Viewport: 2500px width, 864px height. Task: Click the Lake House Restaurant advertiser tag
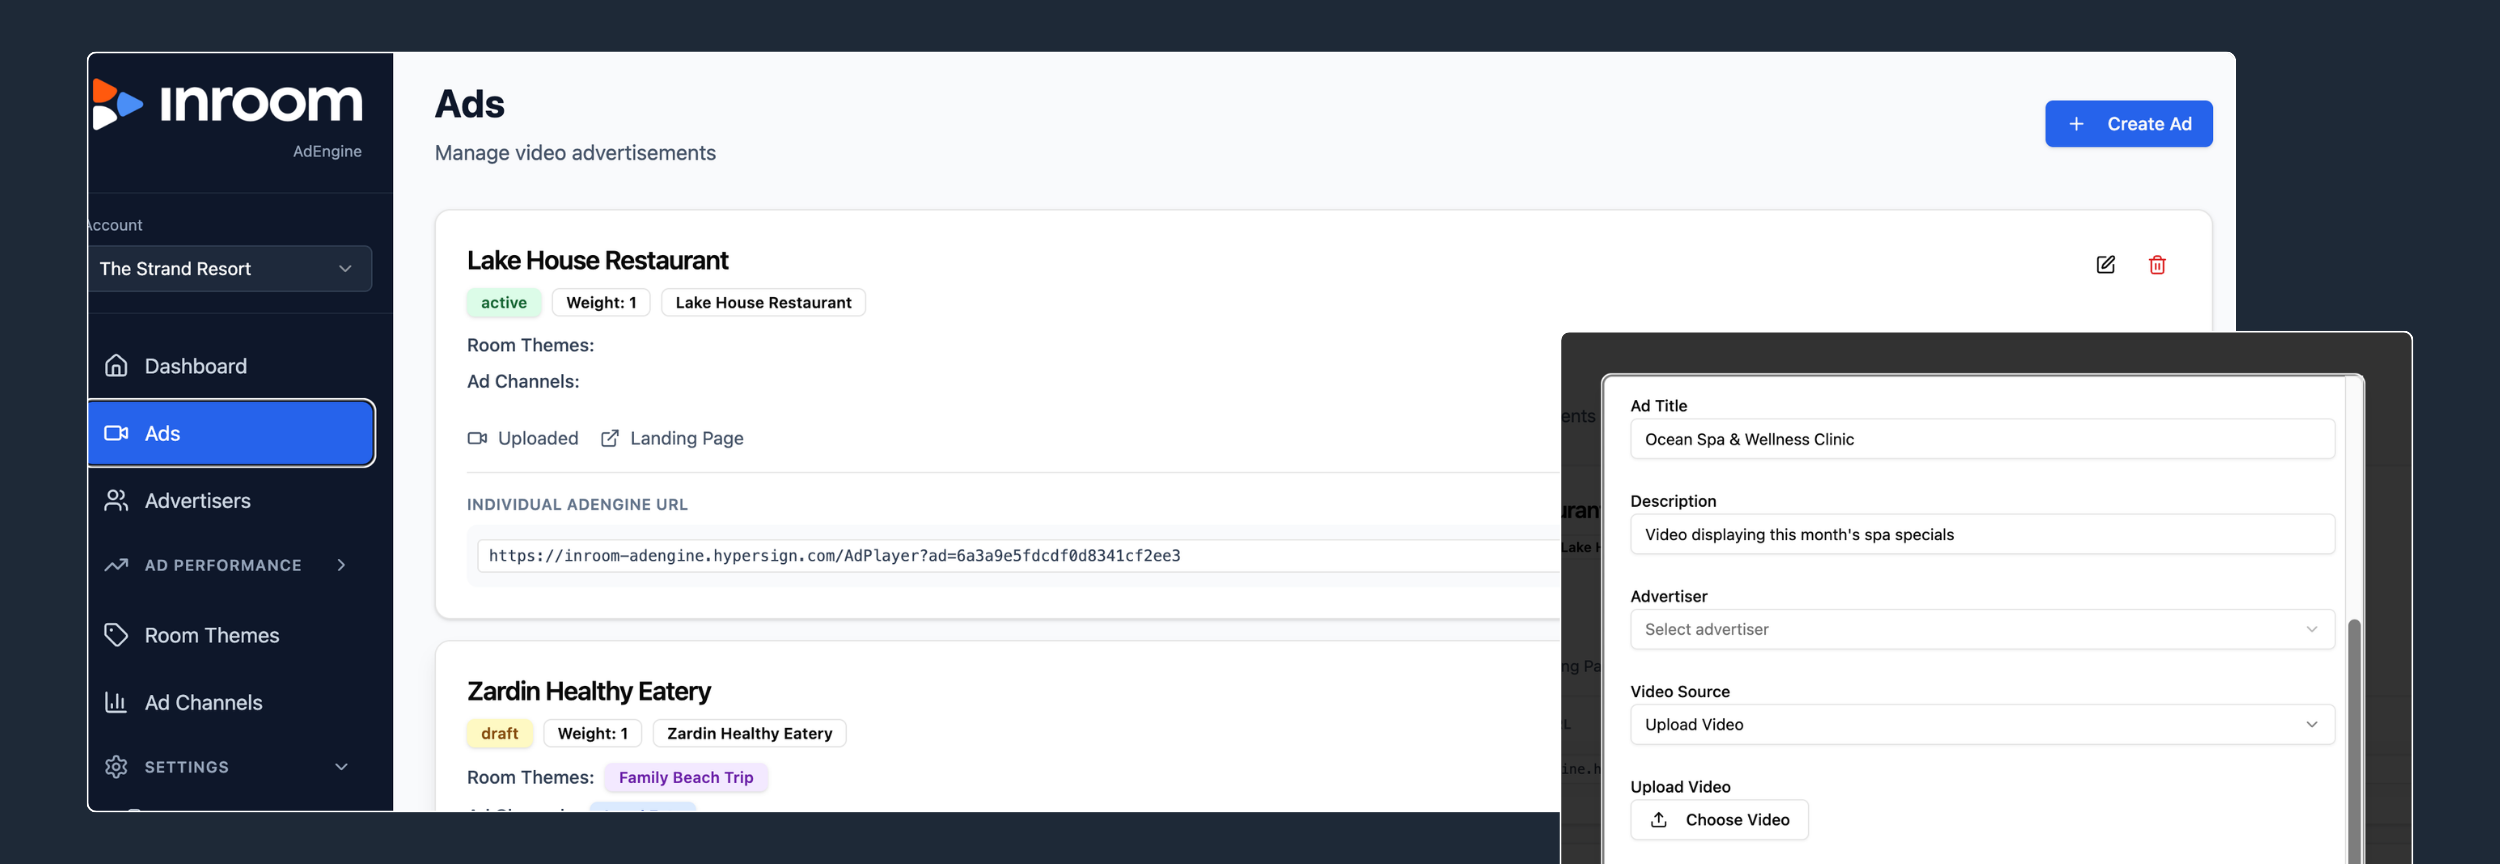[x=763, y=303]
